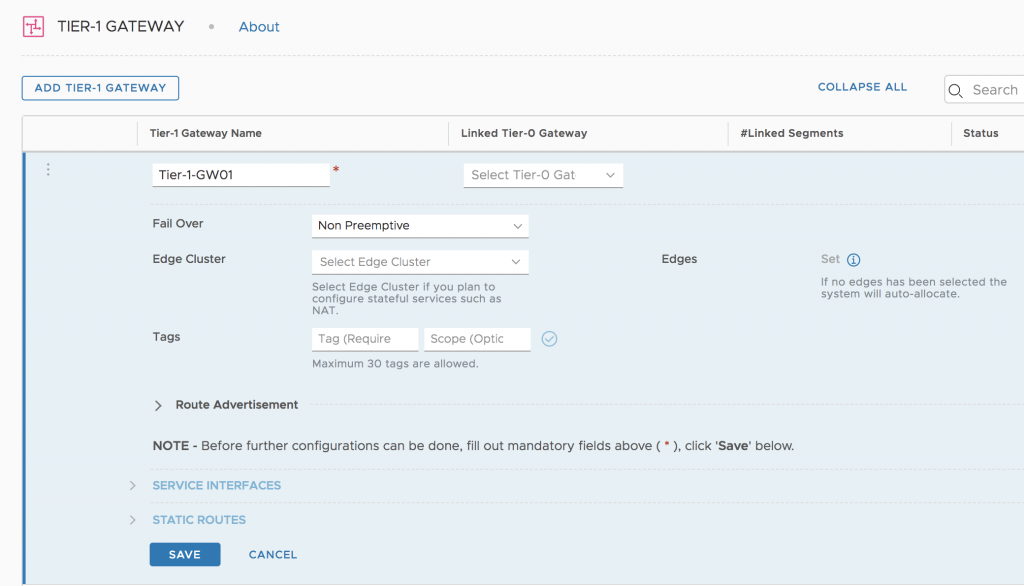Click the Route Advertisement label

coord(236,405)
